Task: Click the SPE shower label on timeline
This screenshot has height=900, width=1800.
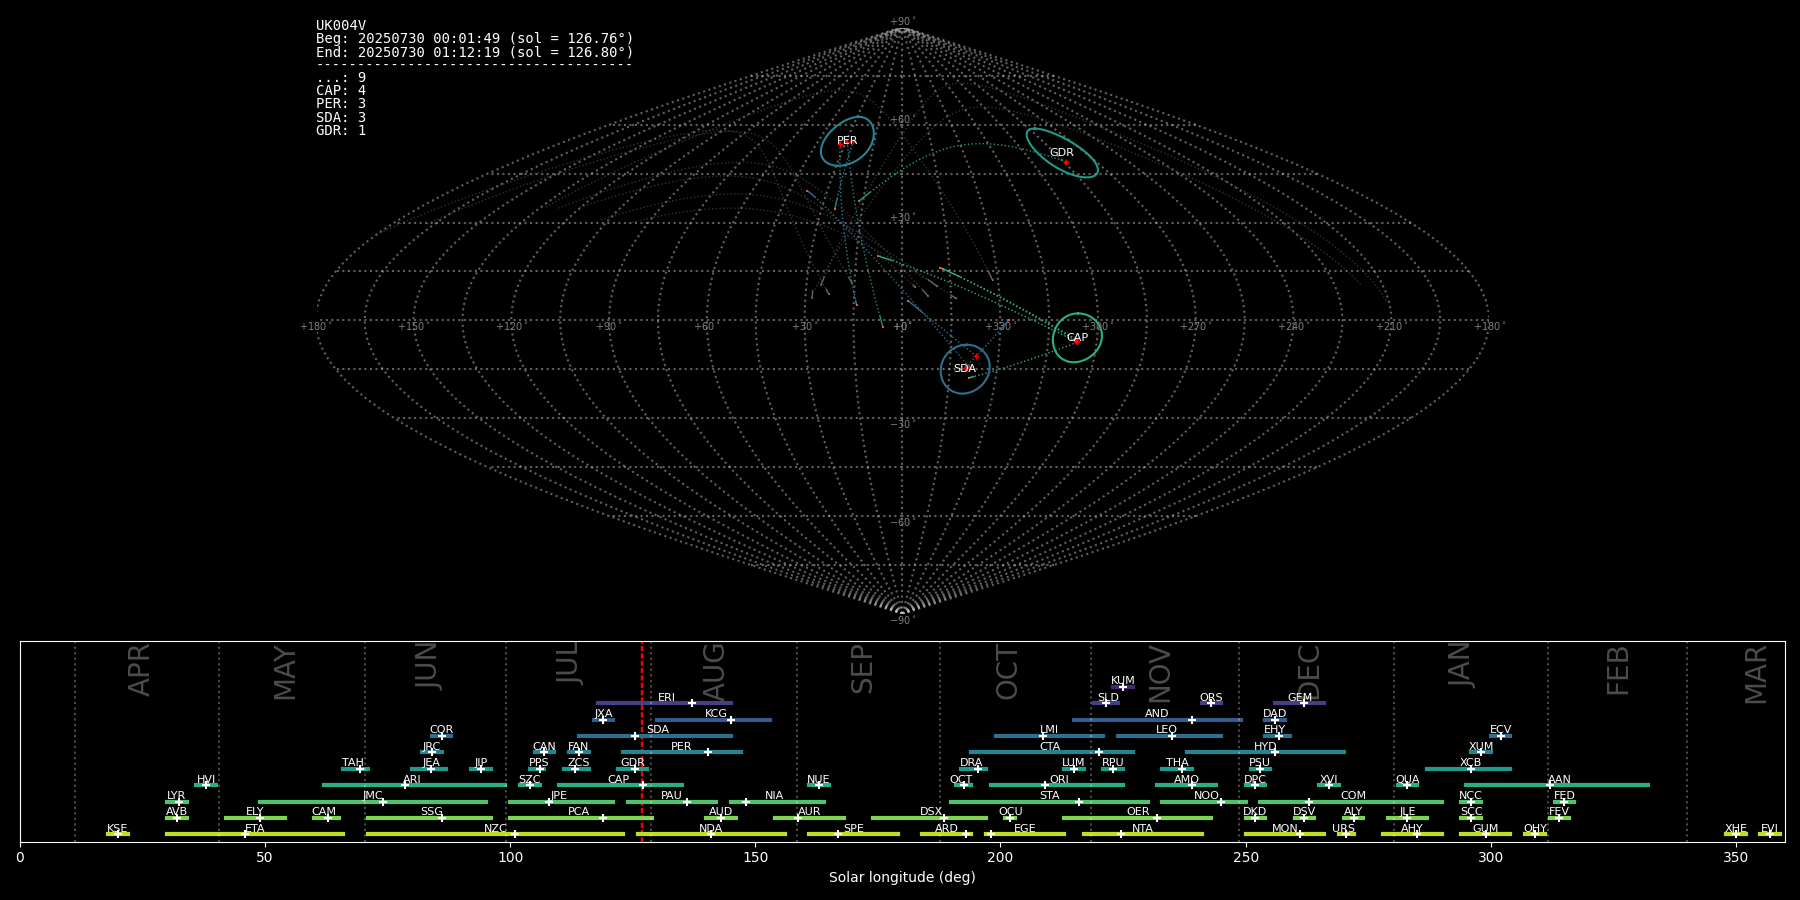Action: pyautogui.click(x=854, y=829)
